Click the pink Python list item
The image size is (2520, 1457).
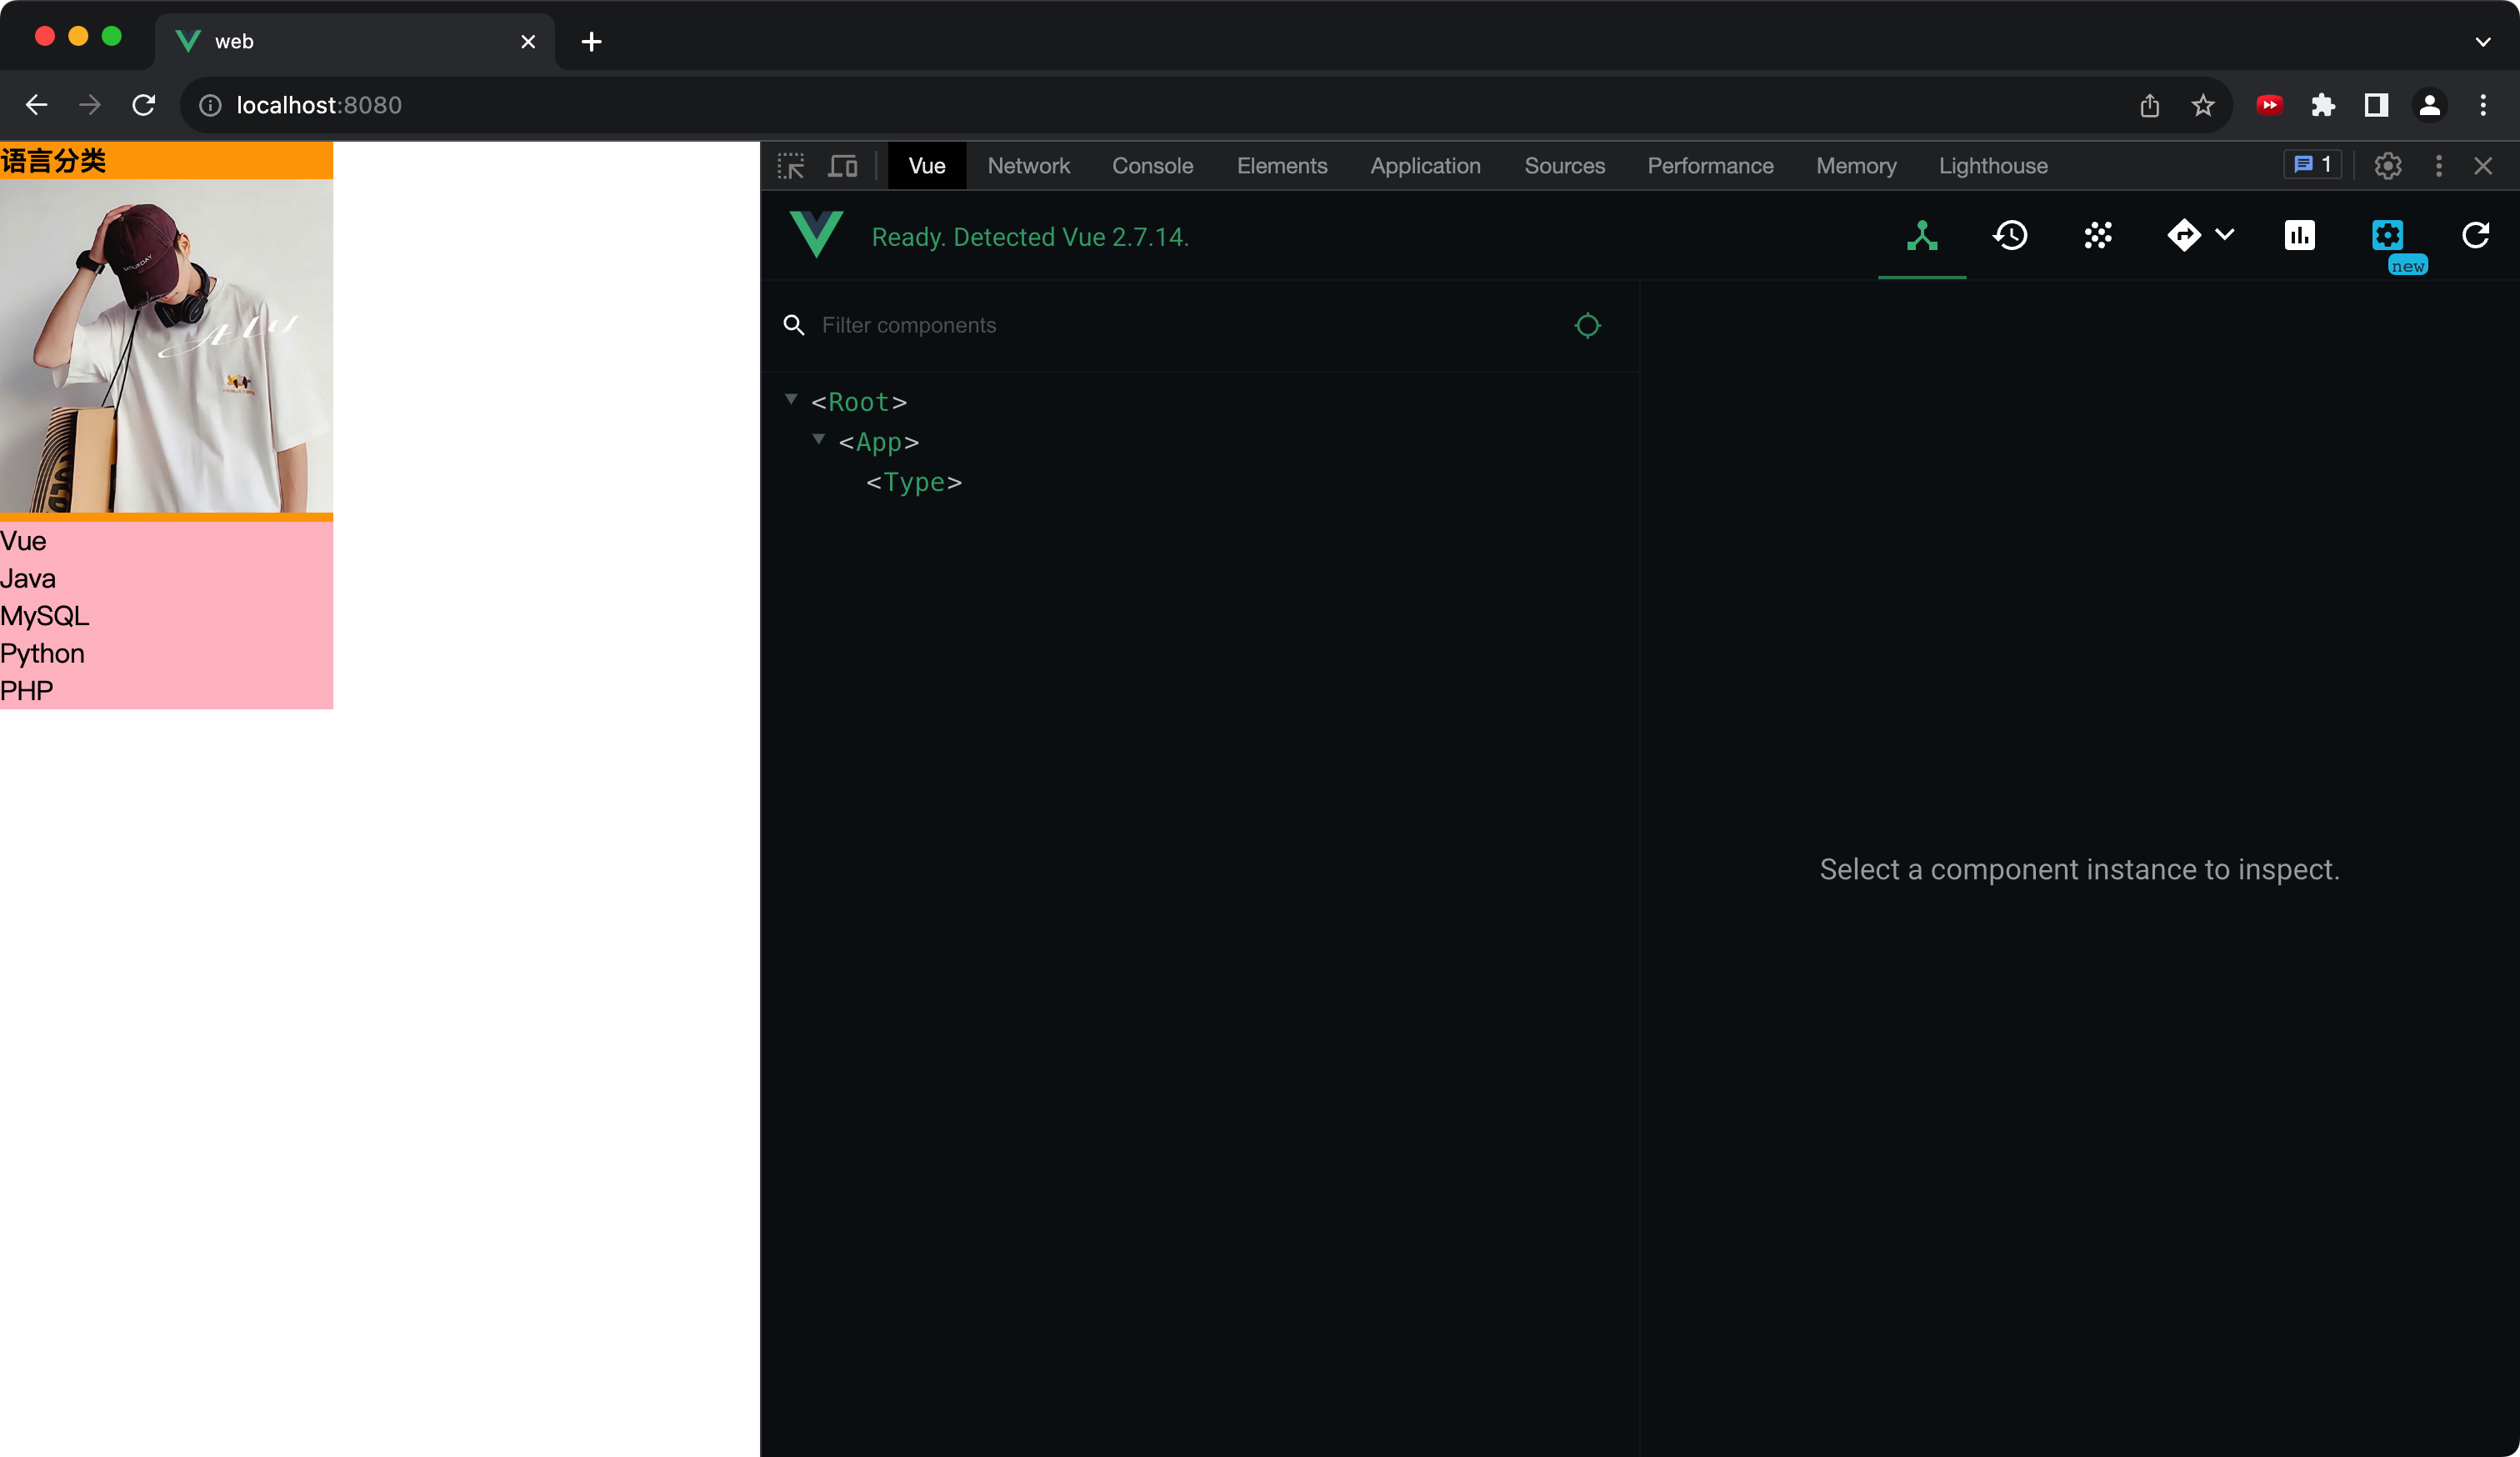point(43,654)
